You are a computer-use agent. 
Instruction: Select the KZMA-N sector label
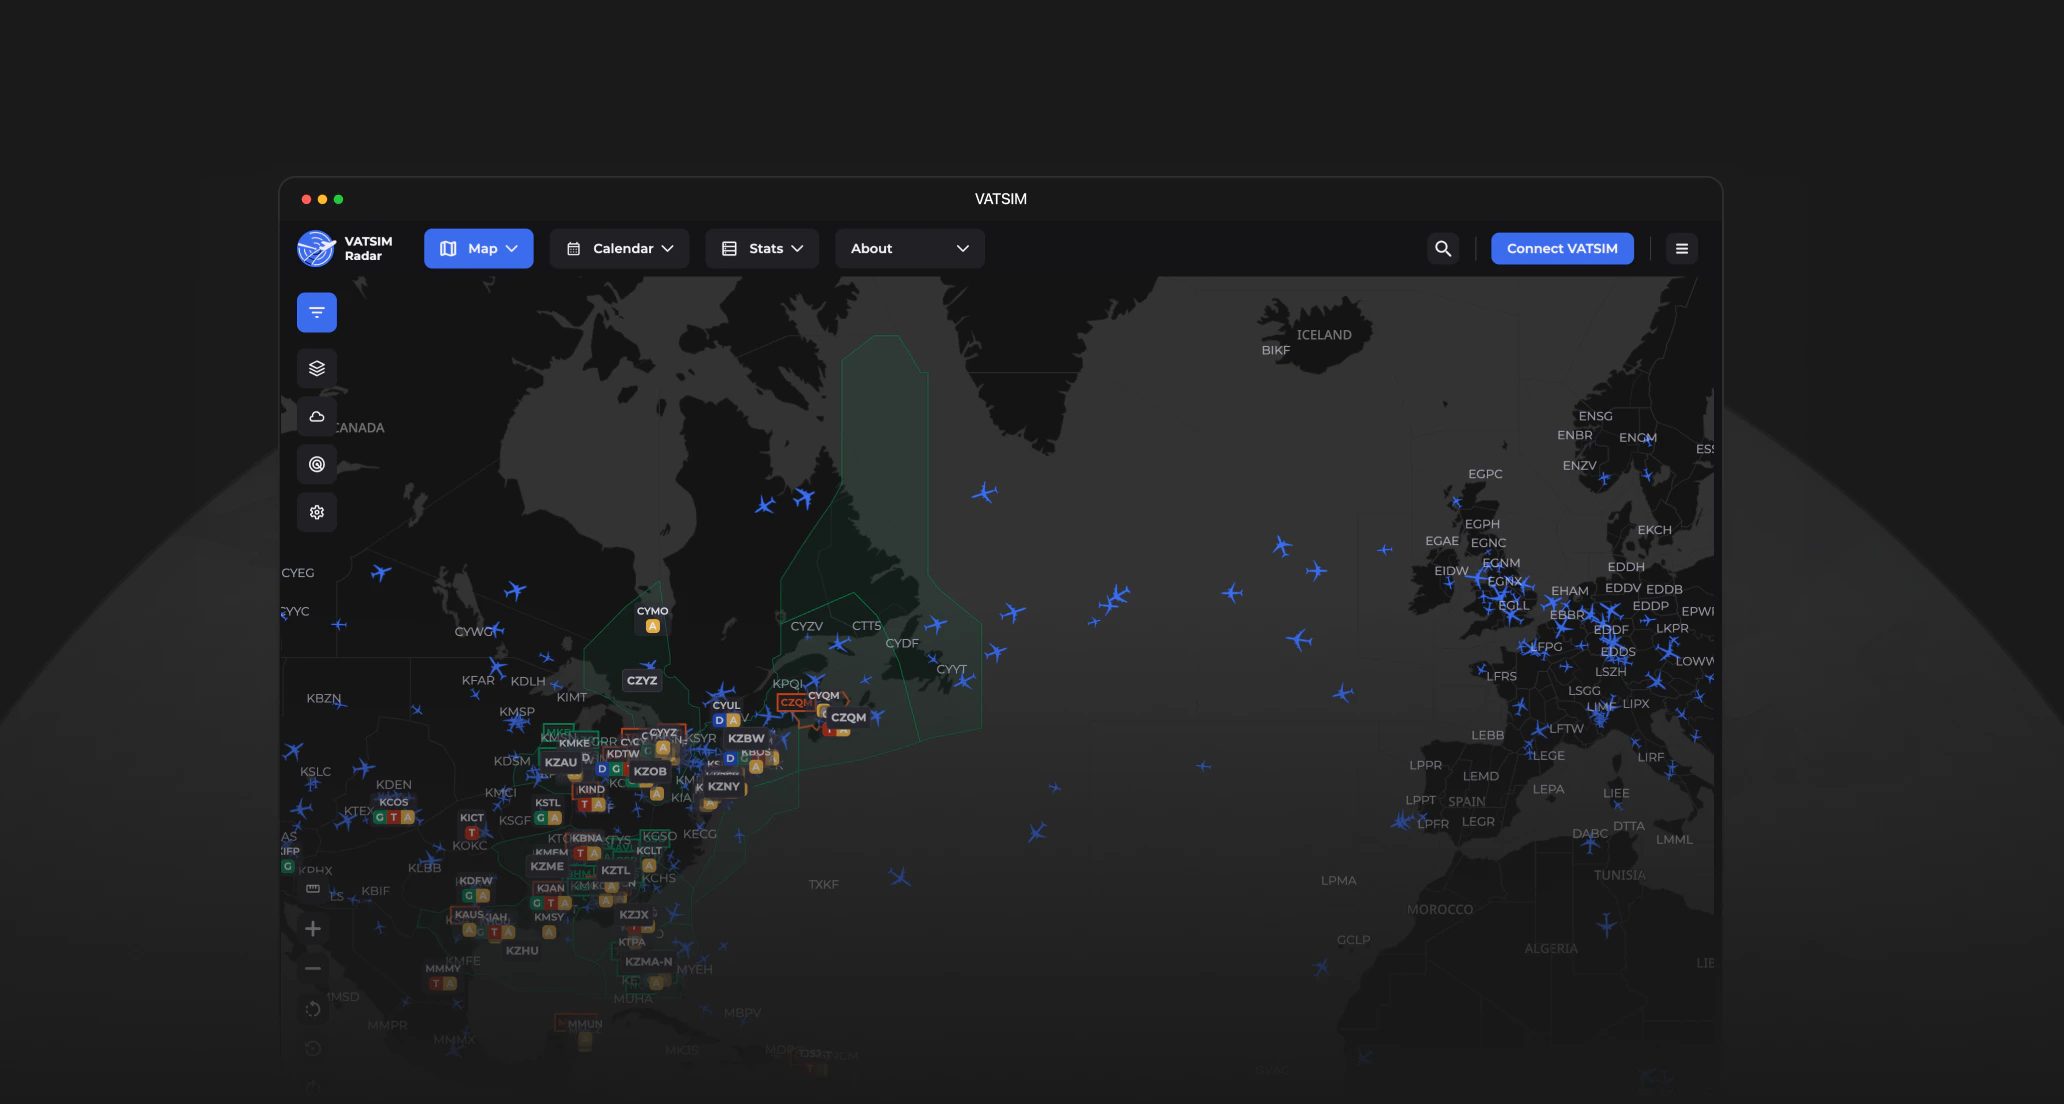click(x=649, y=961)
